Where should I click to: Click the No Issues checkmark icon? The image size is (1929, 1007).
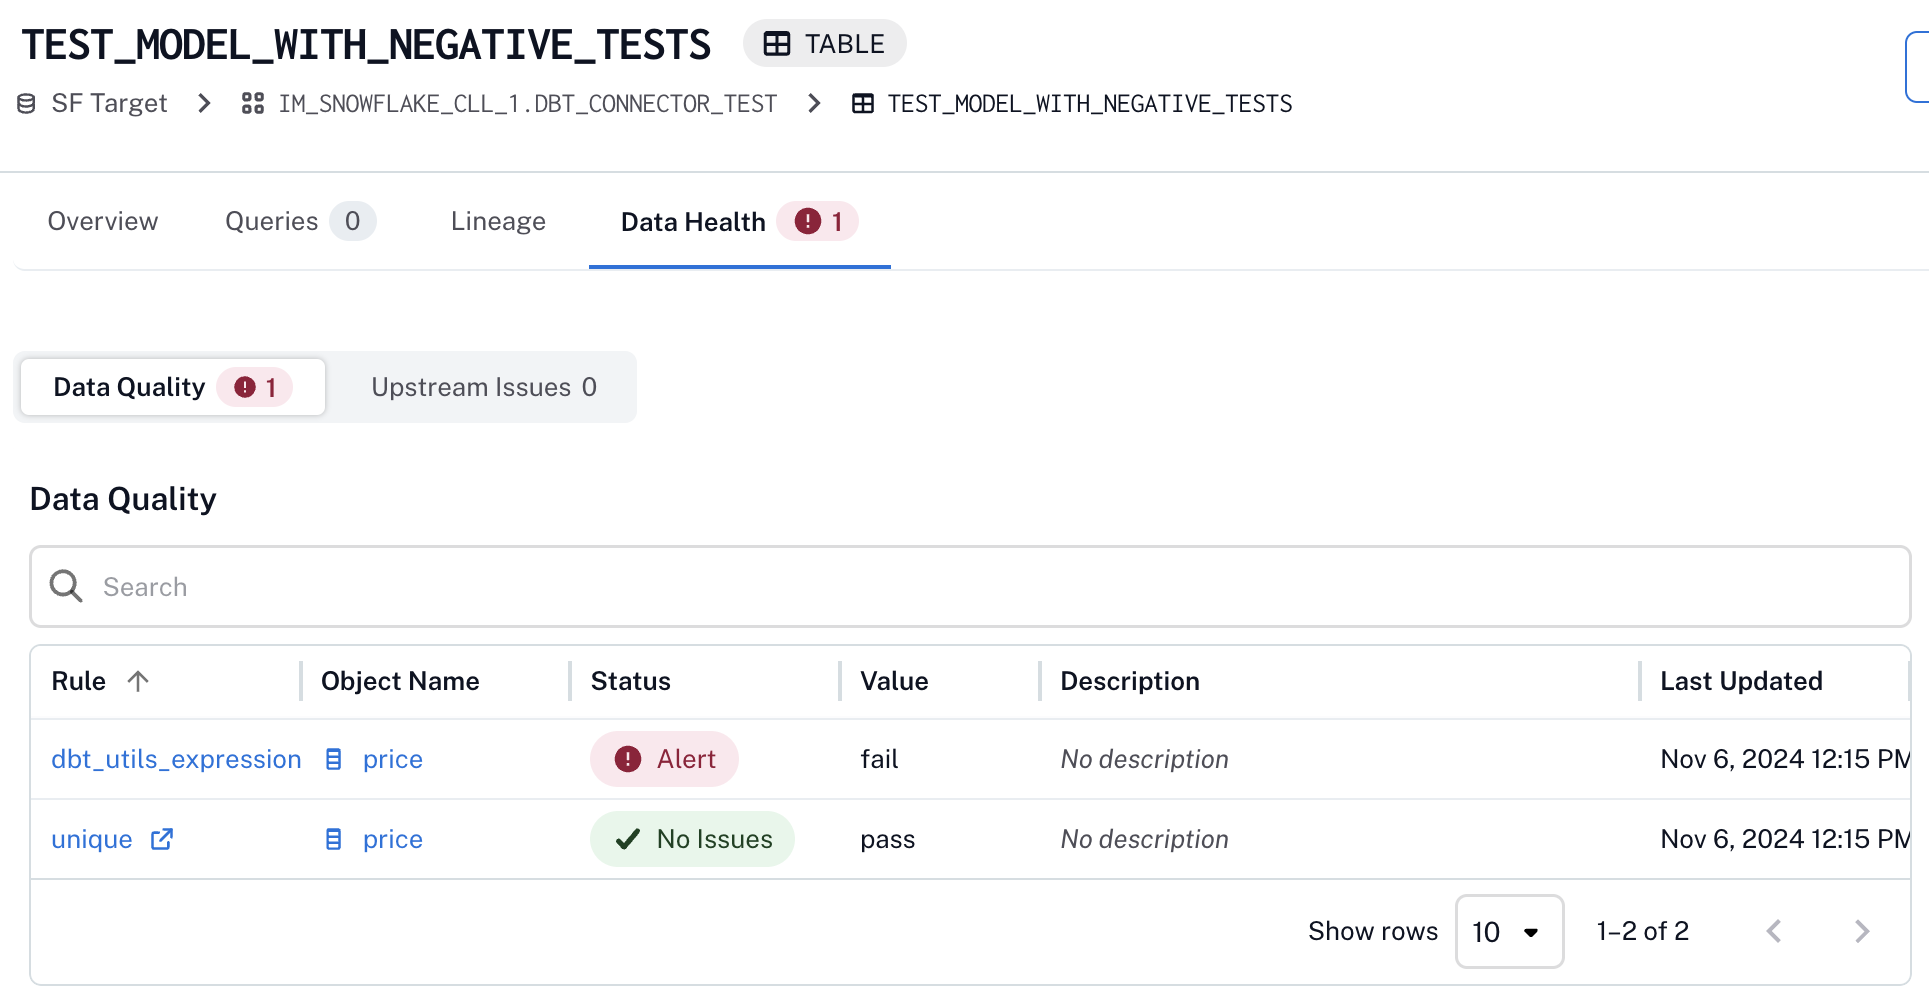628,839
